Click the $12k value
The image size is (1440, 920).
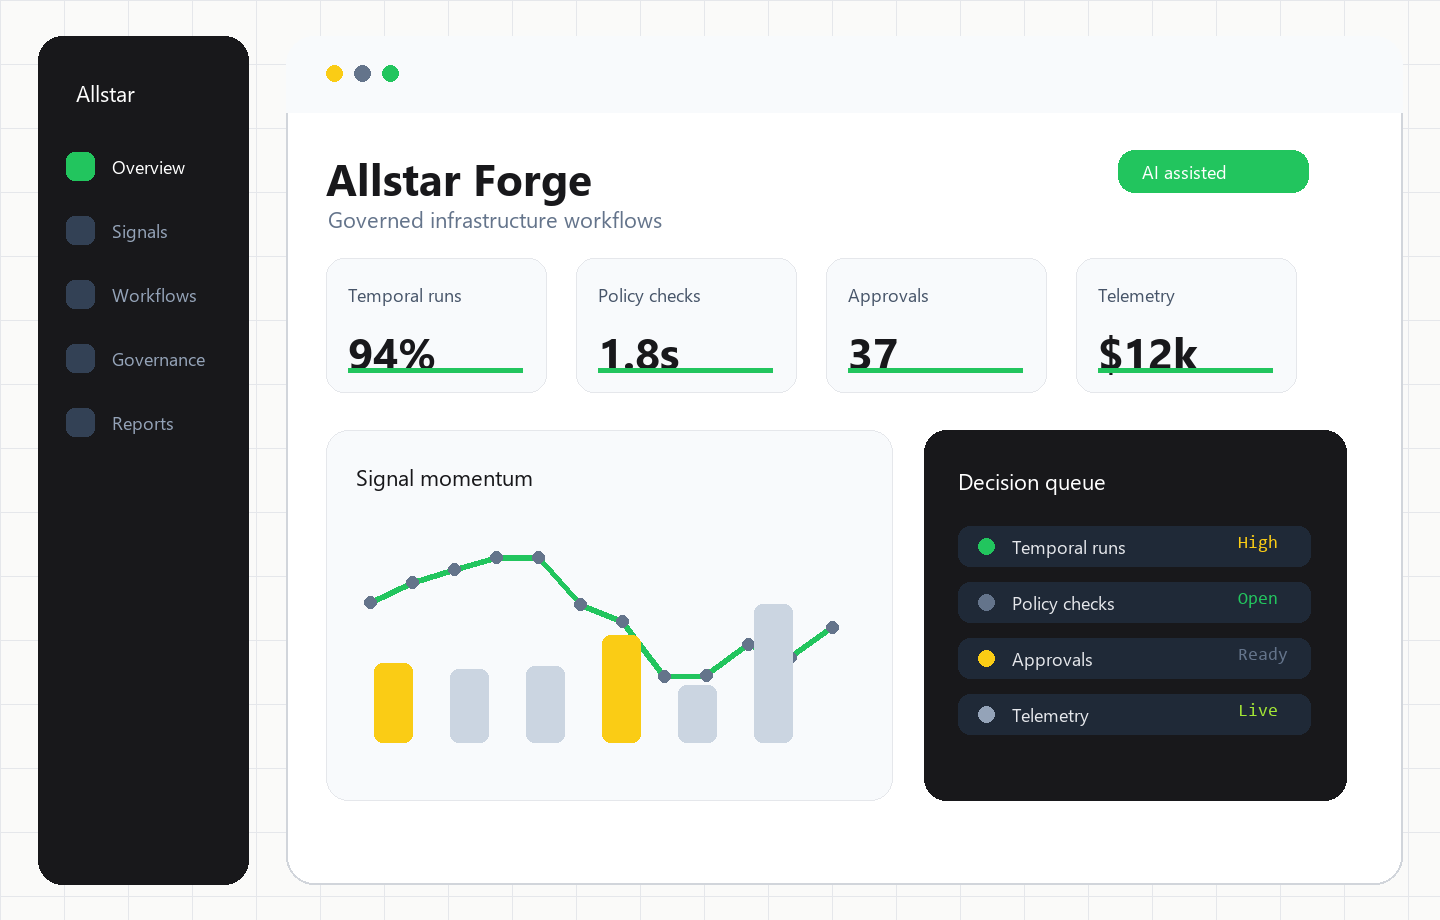click(1147, 354)
